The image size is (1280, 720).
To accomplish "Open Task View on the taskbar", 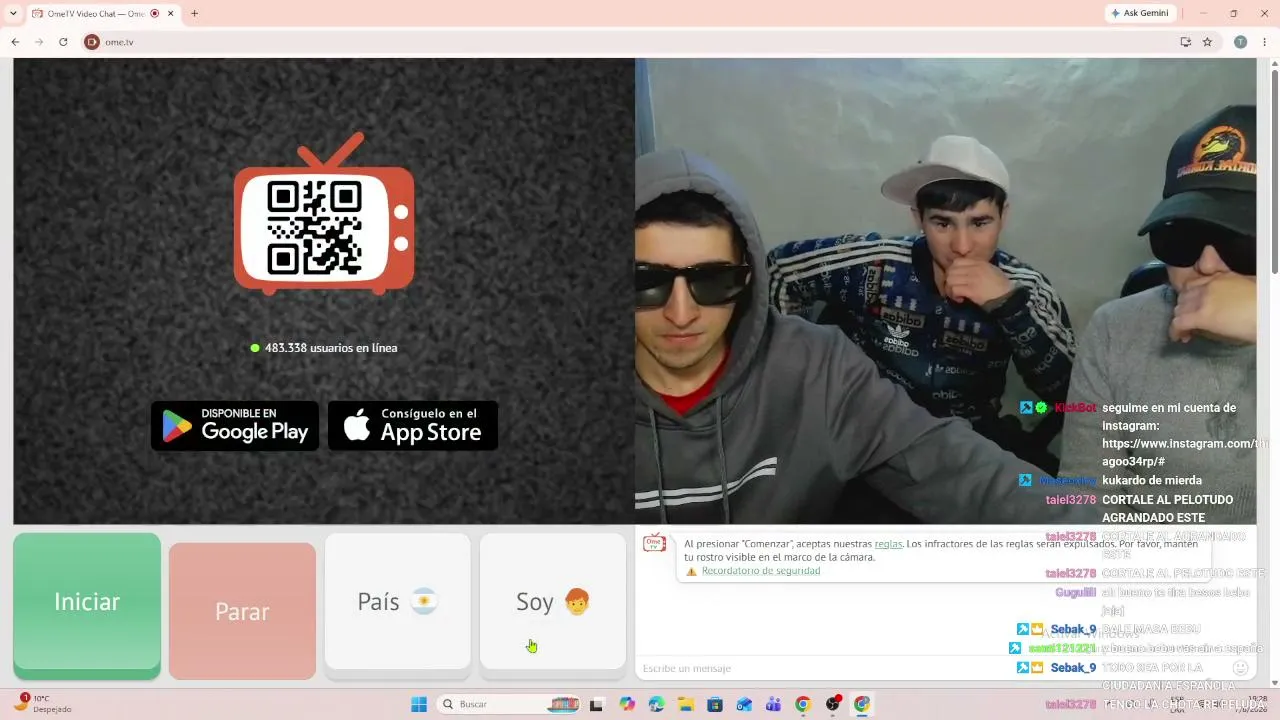I will coord(596,704).
